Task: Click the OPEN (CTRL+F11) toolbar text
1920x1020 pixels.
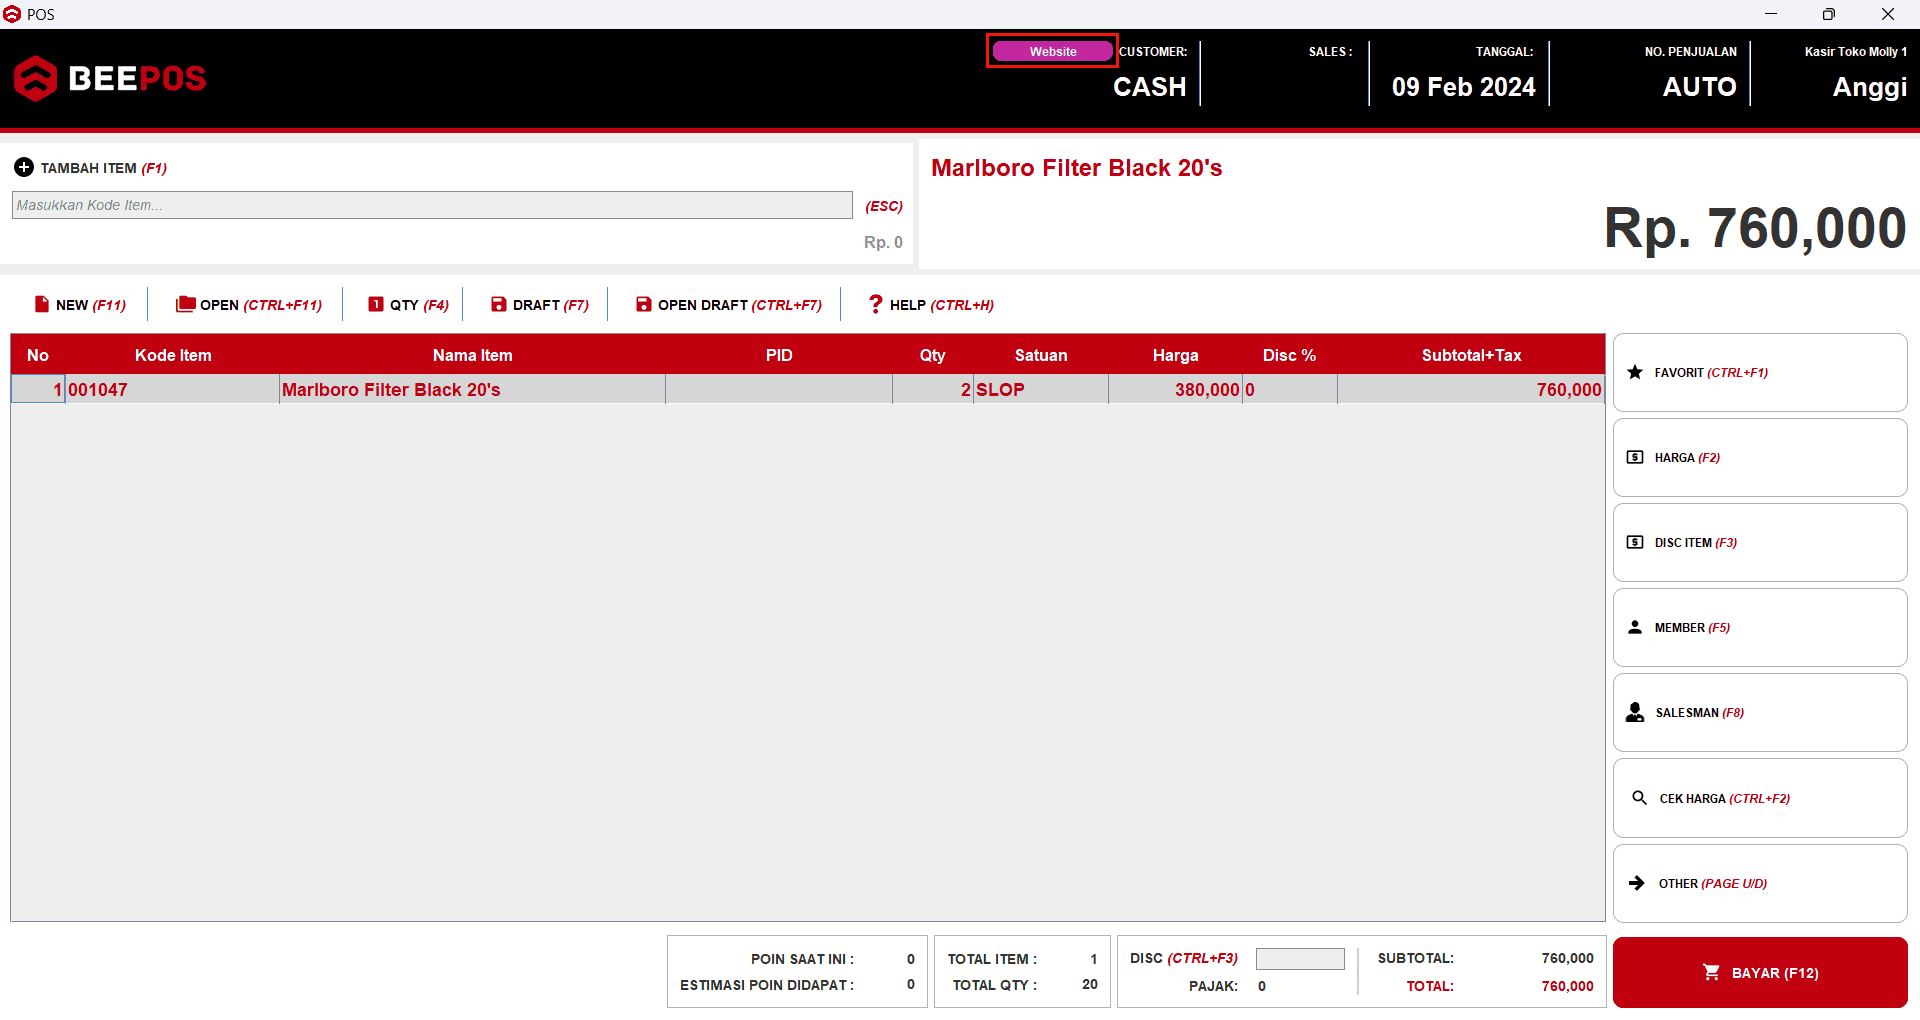Action: tap(261, 305)
